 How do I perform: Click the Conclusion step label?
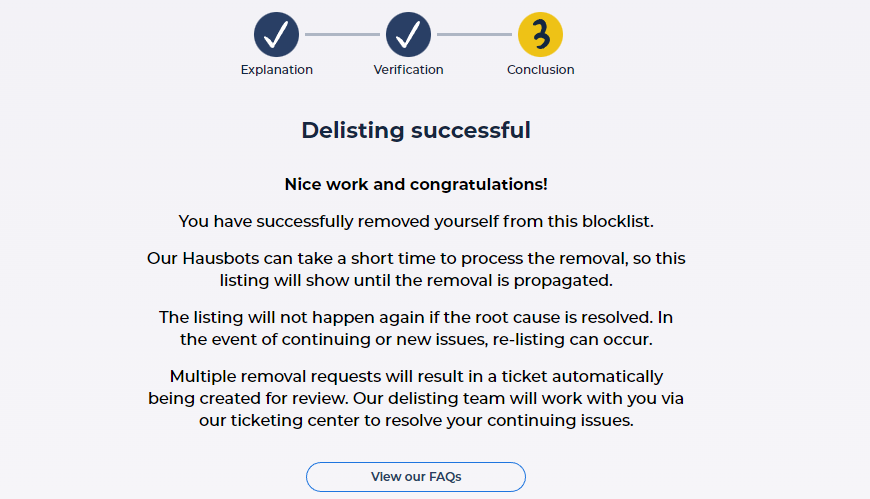pos(540,70)
